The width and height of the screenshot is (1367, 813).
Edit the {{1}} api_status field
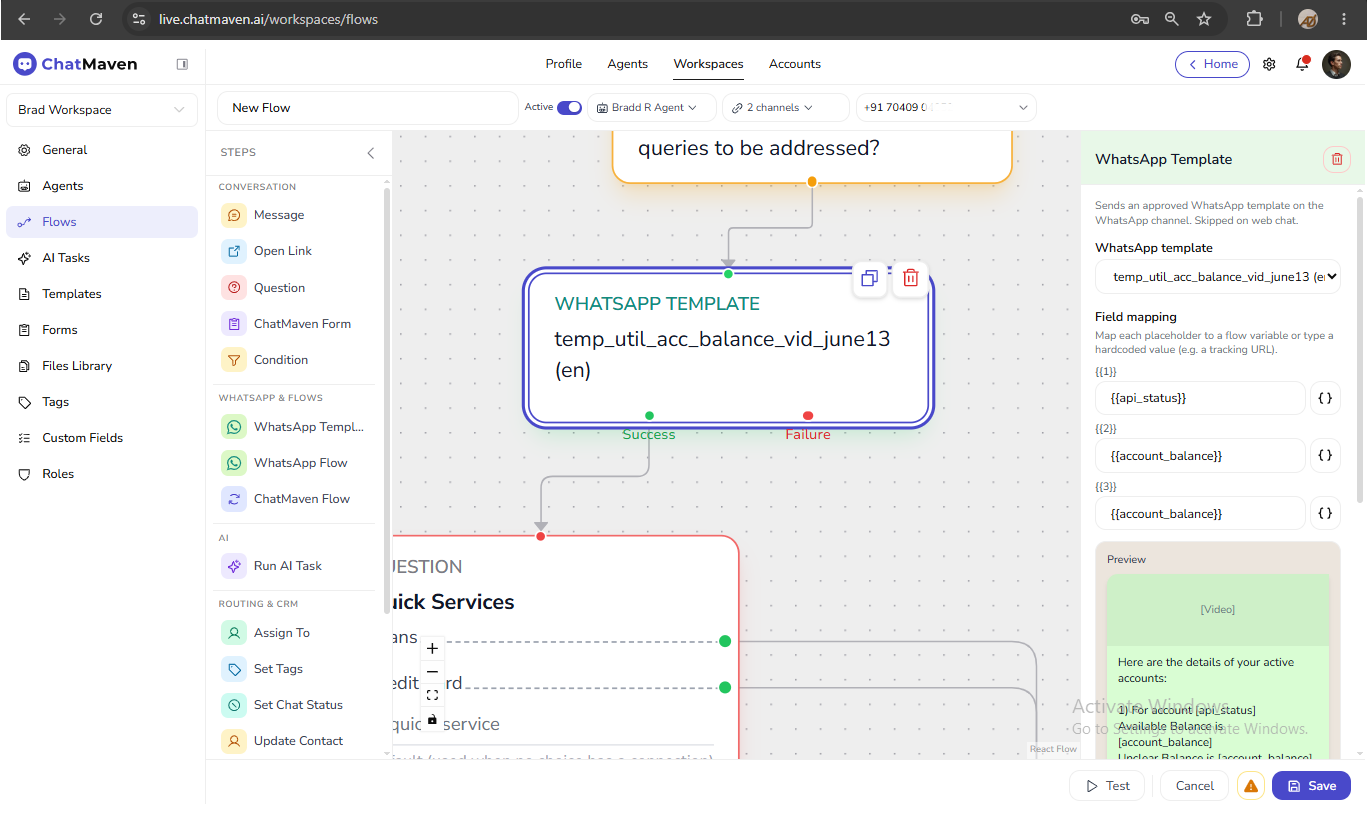[x=1200, y=398]
